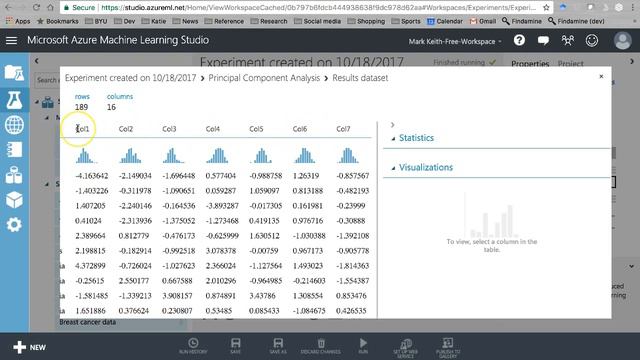The width and height of the screenshot is (640, 360).
Task: Open the Web Services globe icon
Action: click(14, 125)
